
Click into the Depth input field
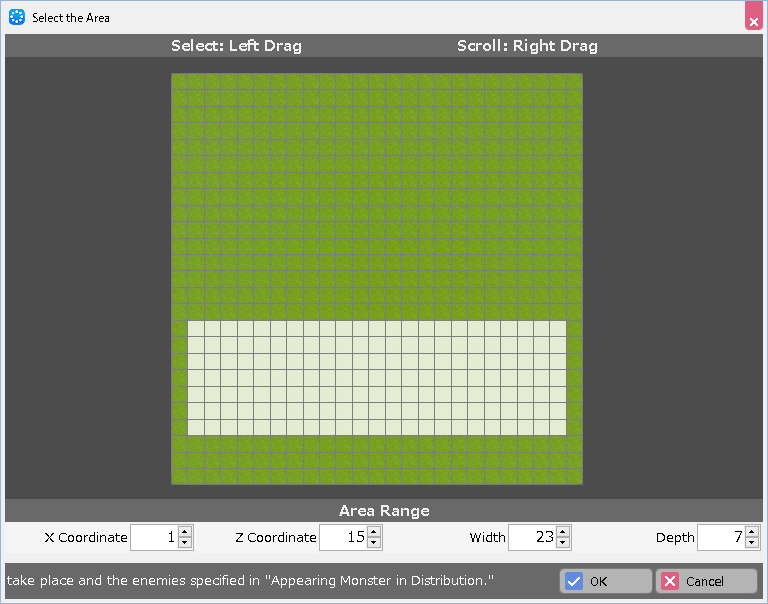(721, 537)
